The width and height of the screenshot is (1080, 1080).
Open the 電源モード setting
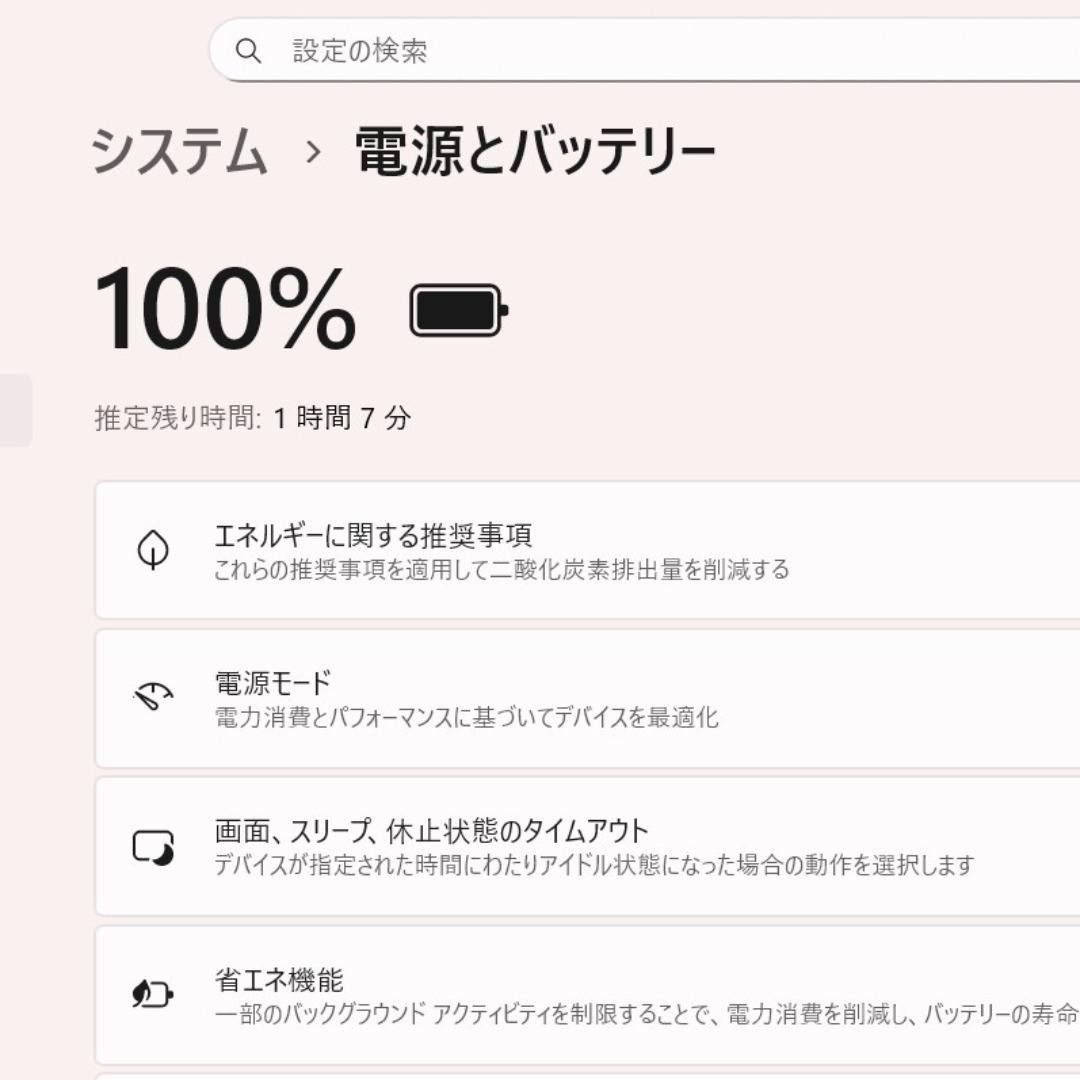click(587, 698)
